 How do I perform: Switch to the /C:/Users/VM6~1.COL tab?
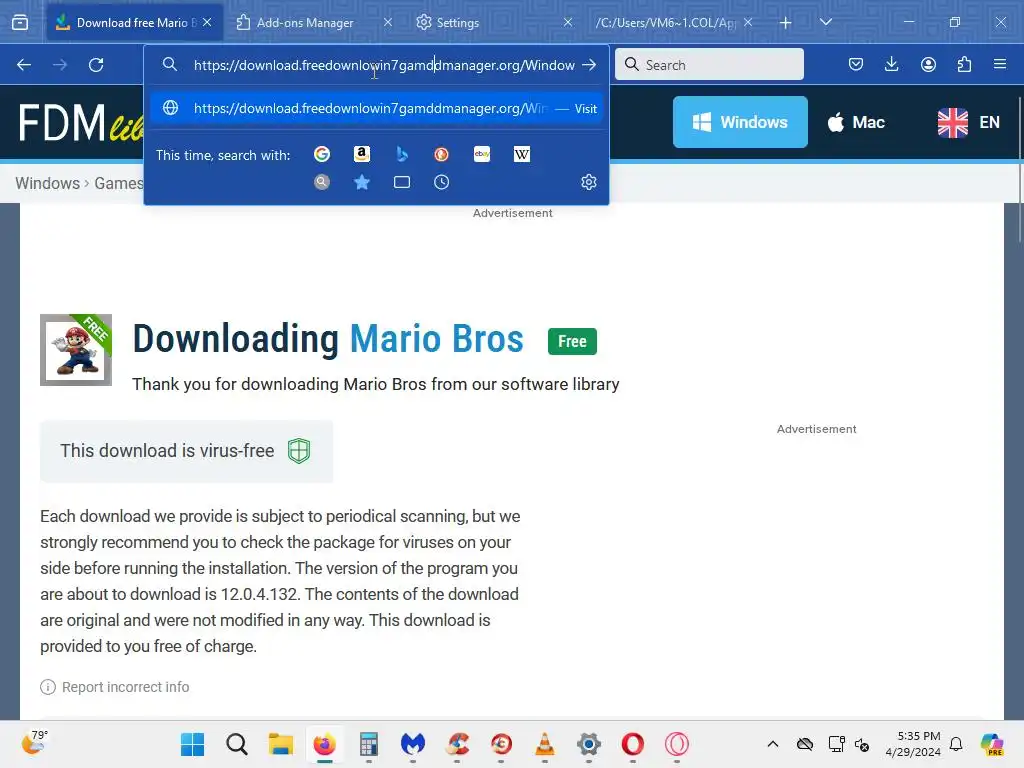point(666,22)
